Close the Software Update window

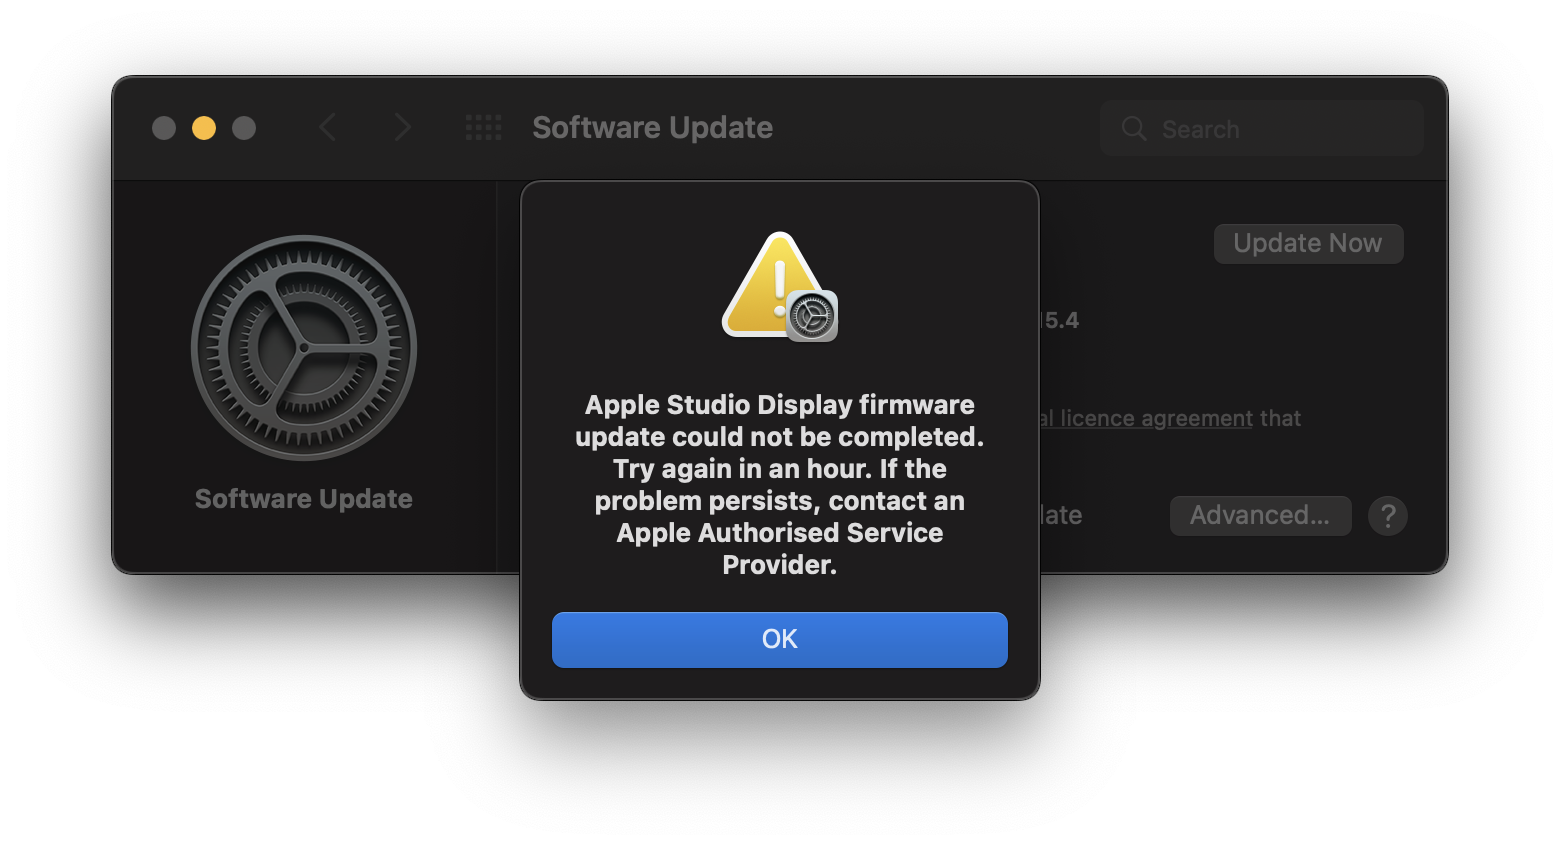pyautogui.click(x=164, y=128)
